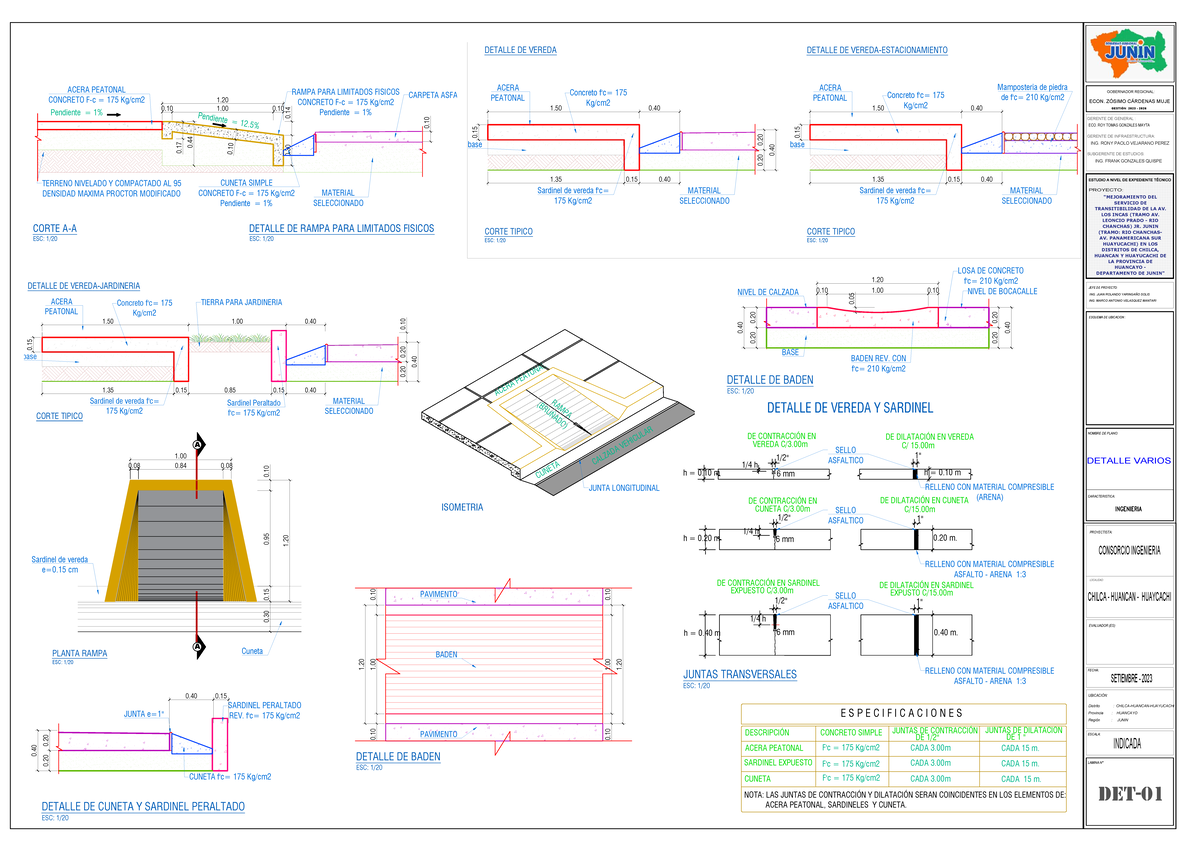Click the "NOTA:" text below the table

tap(754, 794)
